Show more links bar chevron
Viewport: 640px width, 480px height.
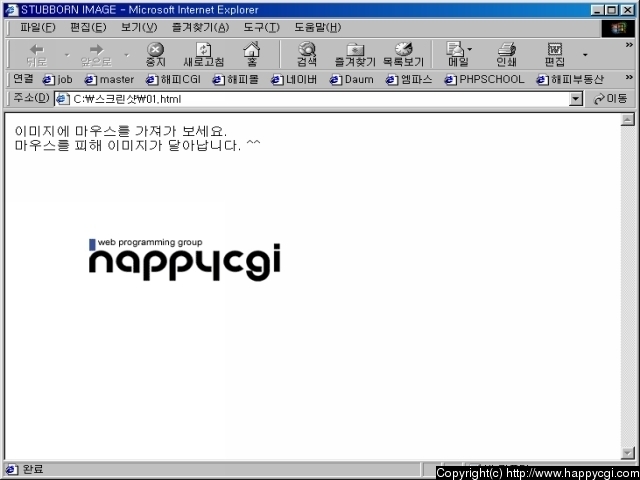click(x=629, y=77)
